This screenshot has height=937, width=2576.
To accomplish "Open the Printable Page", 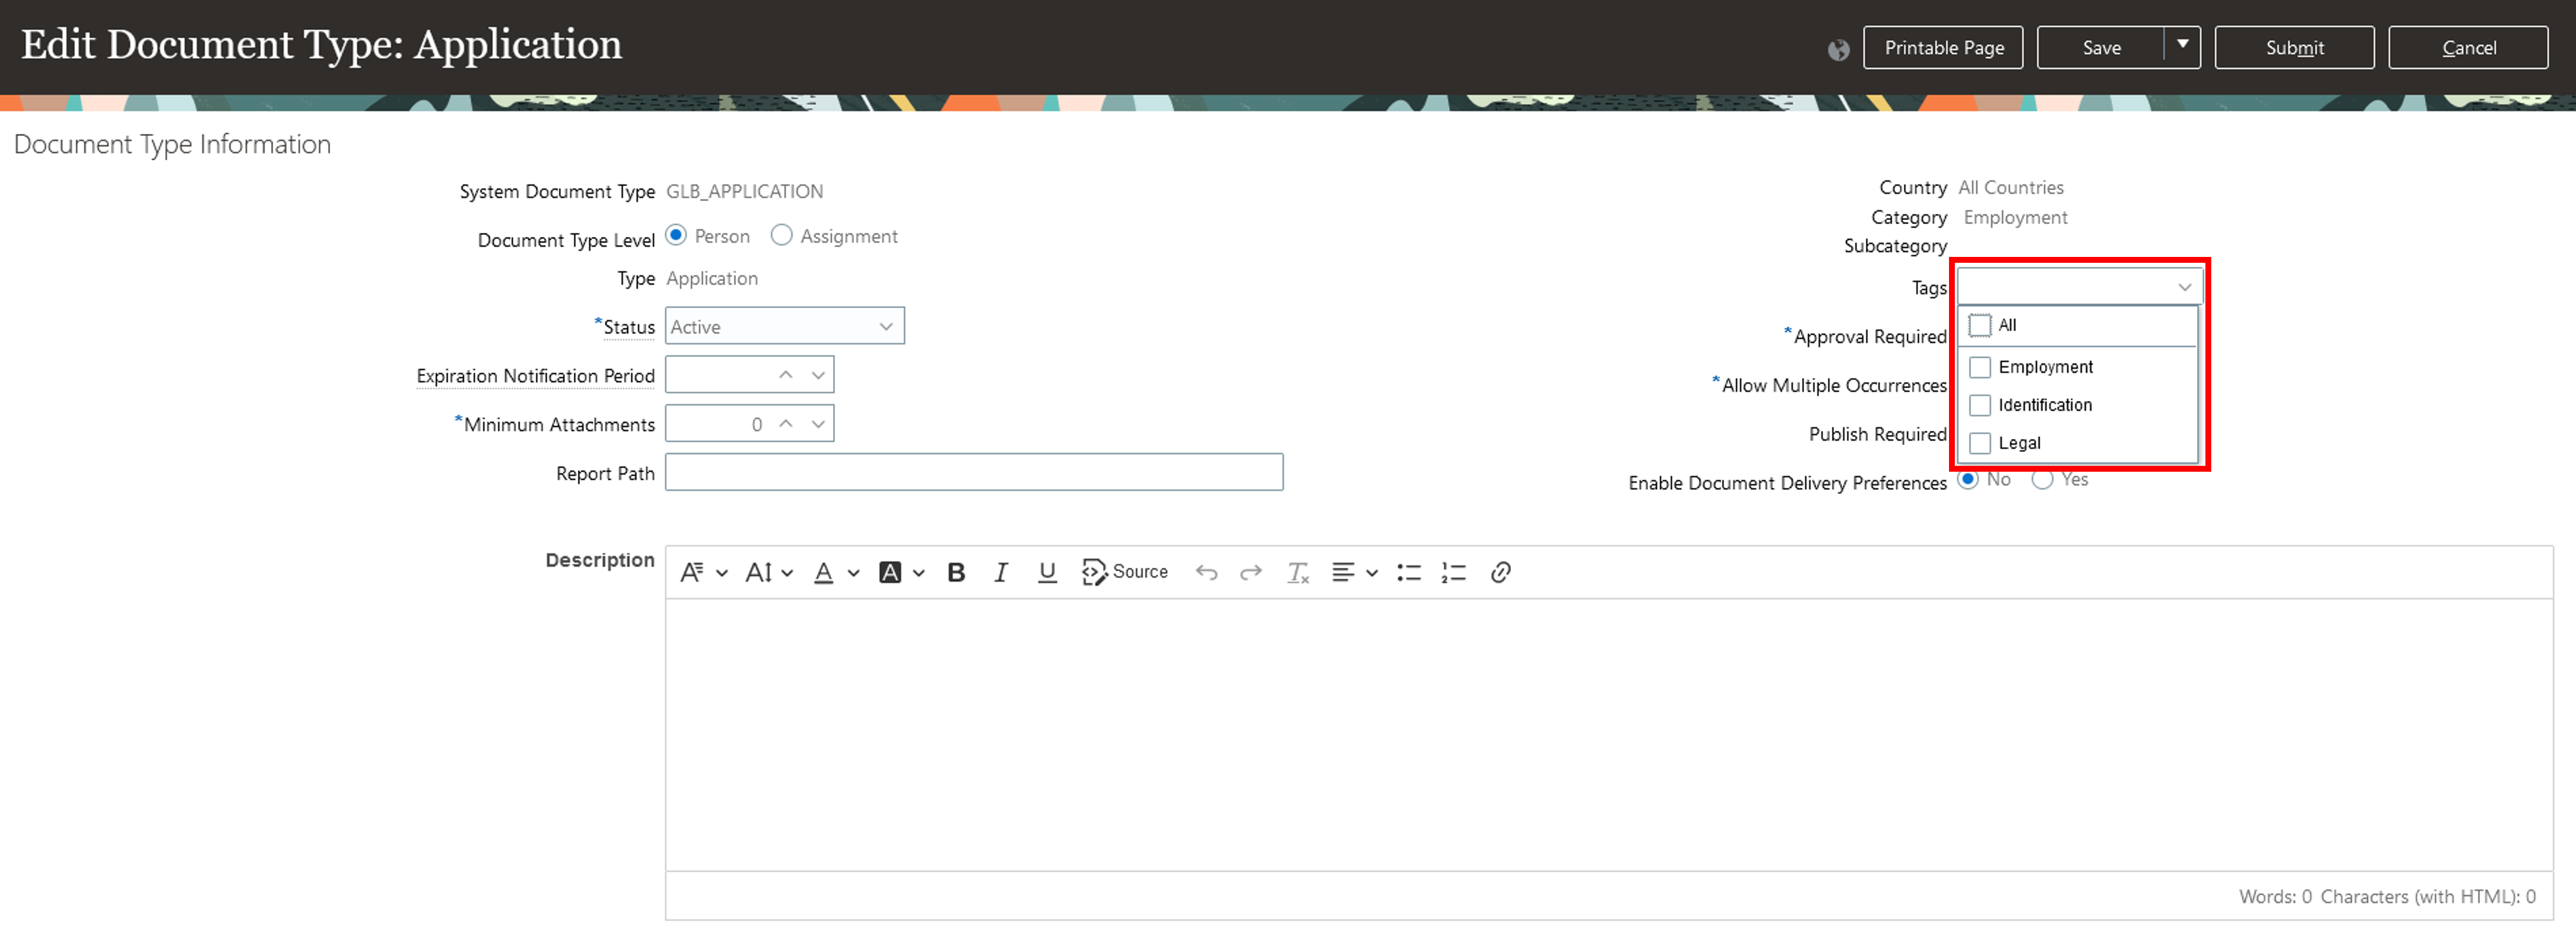I will (1942, 47).
